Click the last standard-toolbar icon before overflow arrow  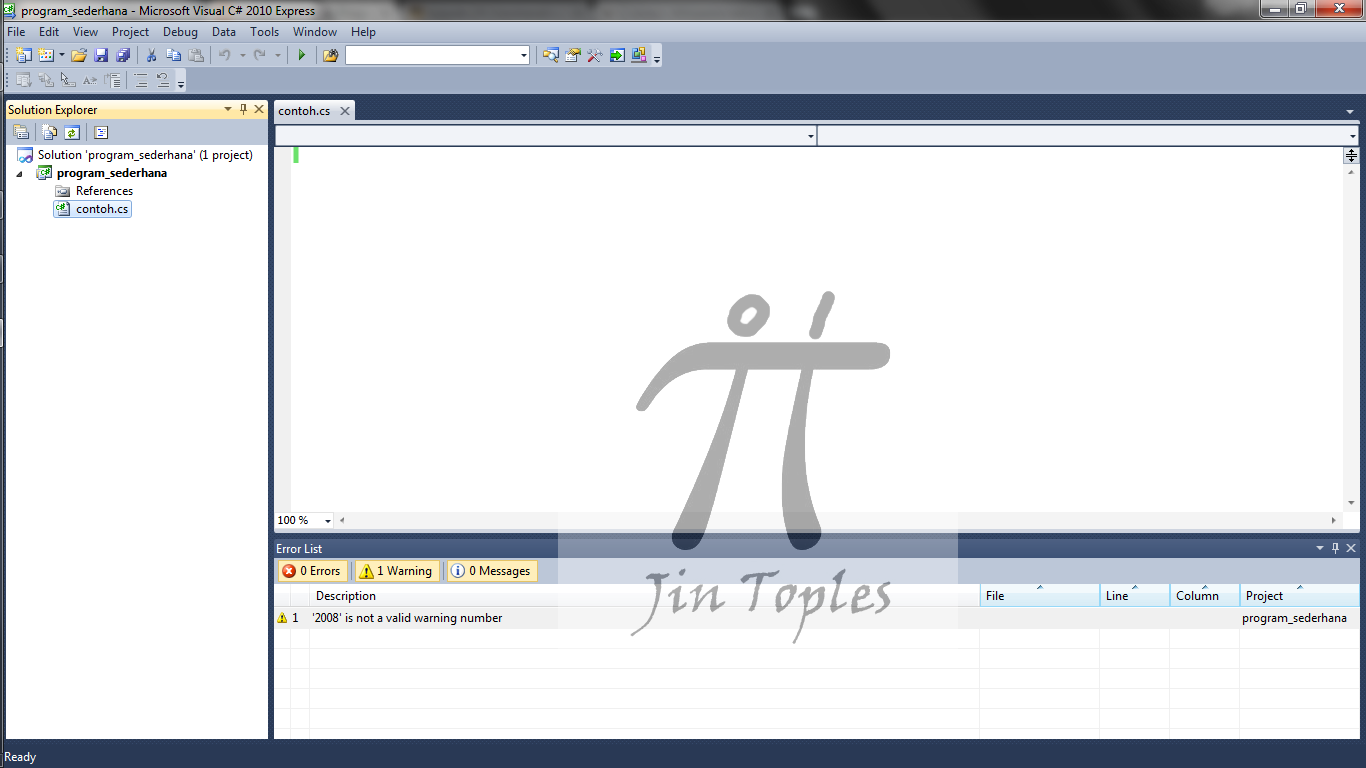pos(639,55)
